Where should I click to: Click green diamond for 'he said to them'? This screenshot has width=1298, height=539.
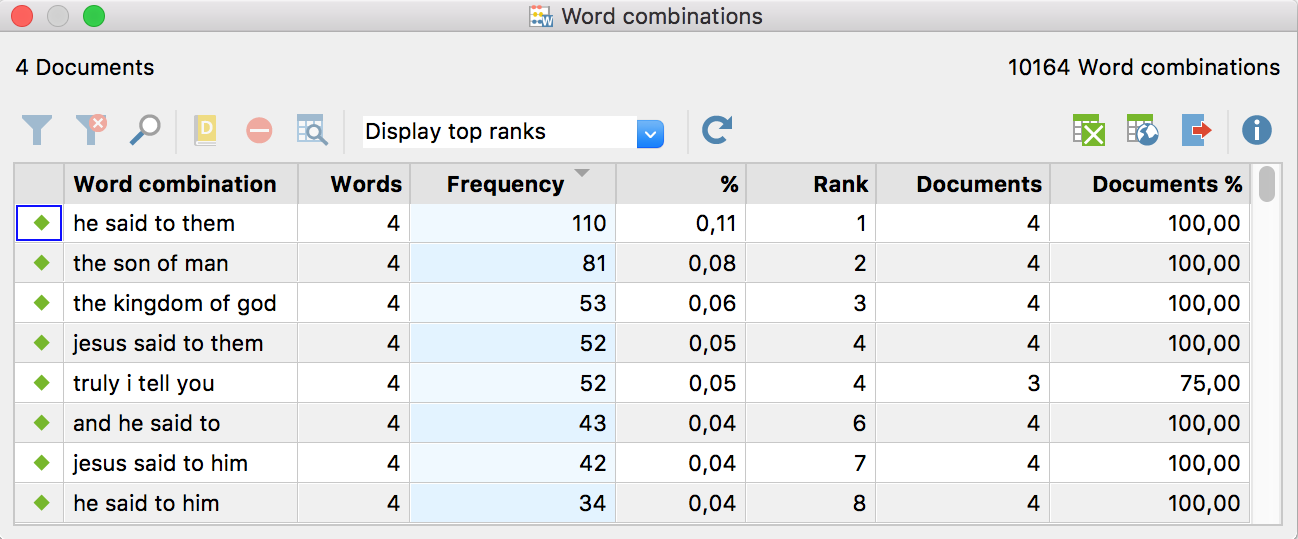(x=41, y=223)
